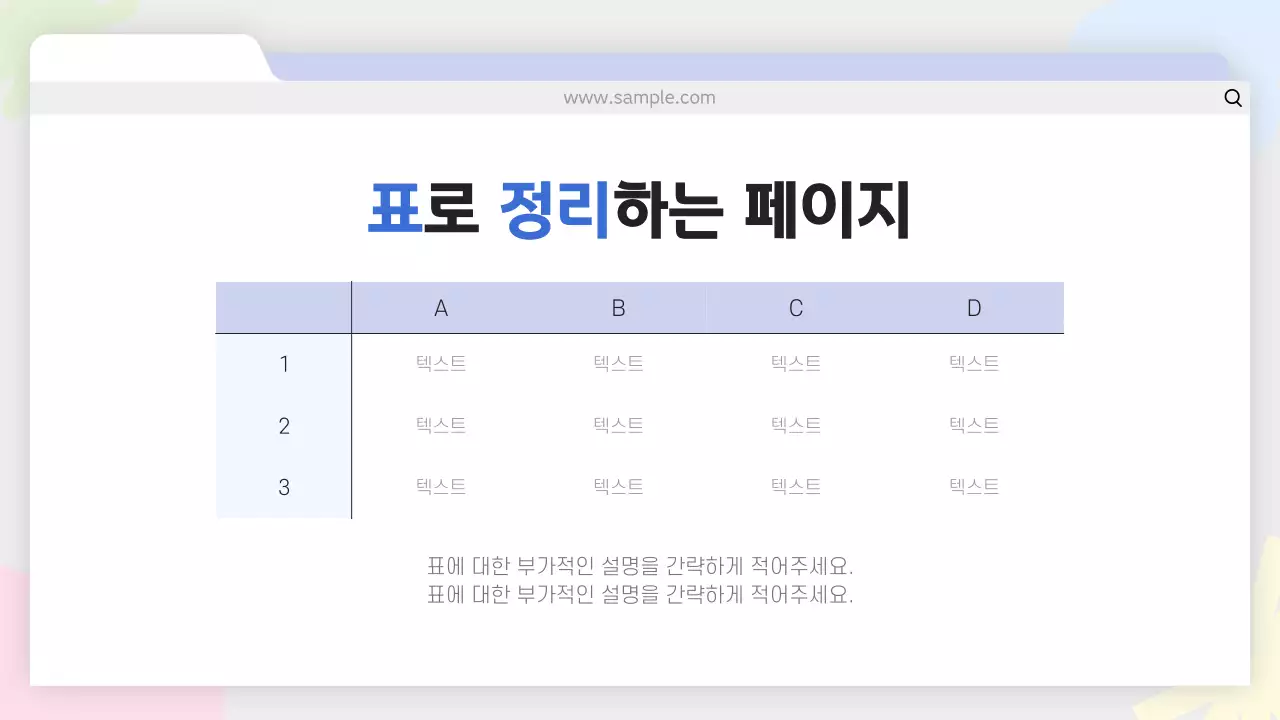Image resolution: width=1280 pixels, height=720 pixels.
Task: Select column header B
Action: (x=618, y=308)
